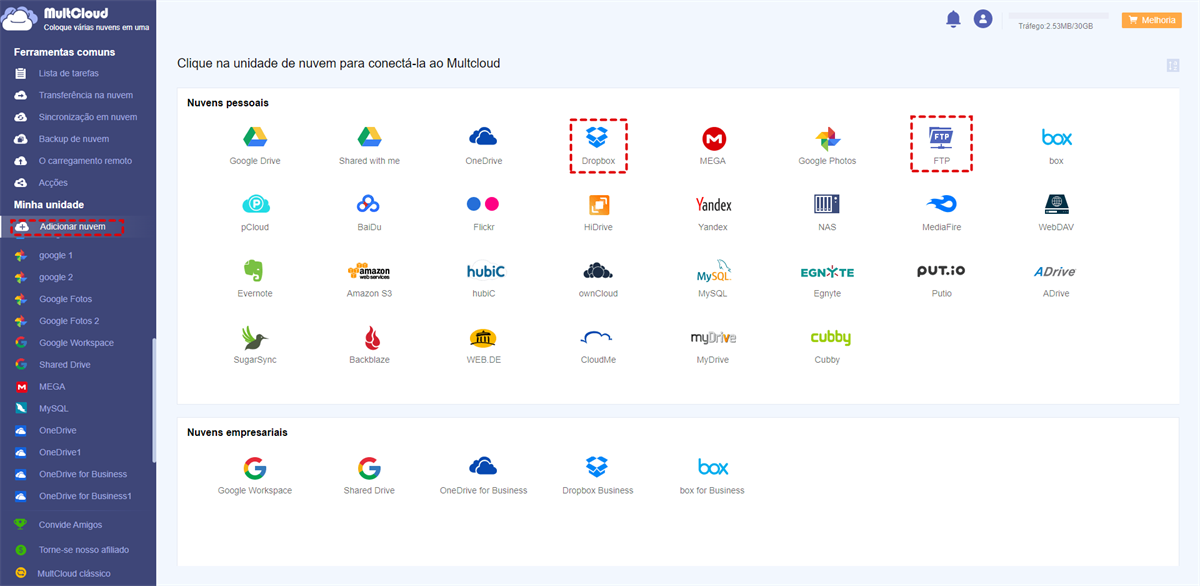Select the hubiC cloud
1200x586 pixels.
coord(484,278)
